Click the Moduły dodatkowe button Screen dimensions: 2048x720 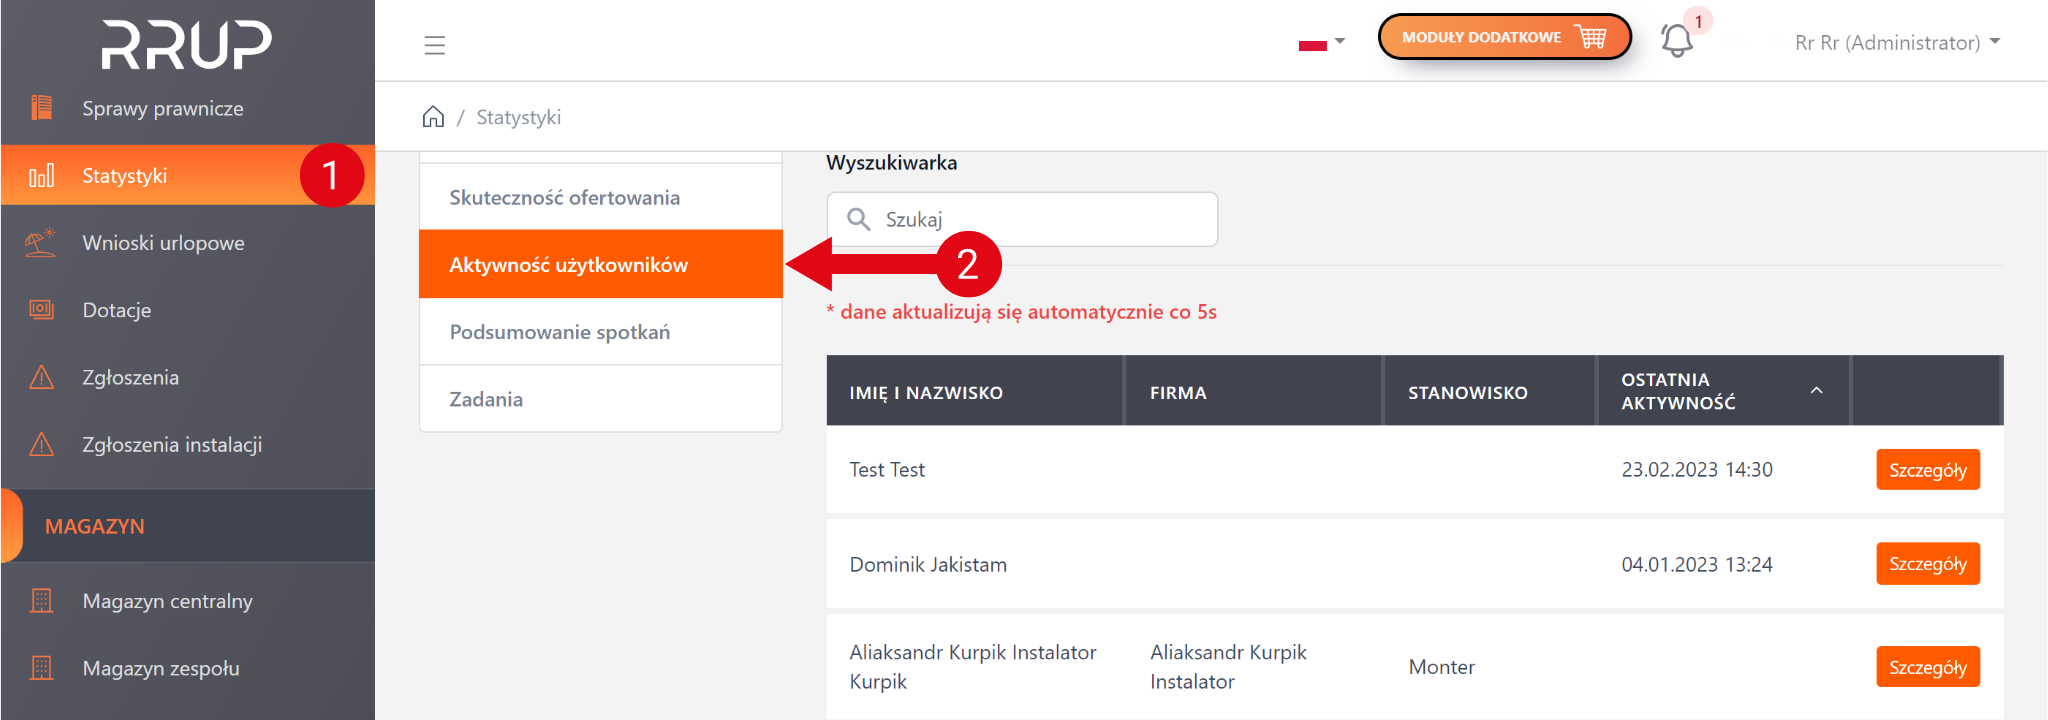click(1503, 37)
